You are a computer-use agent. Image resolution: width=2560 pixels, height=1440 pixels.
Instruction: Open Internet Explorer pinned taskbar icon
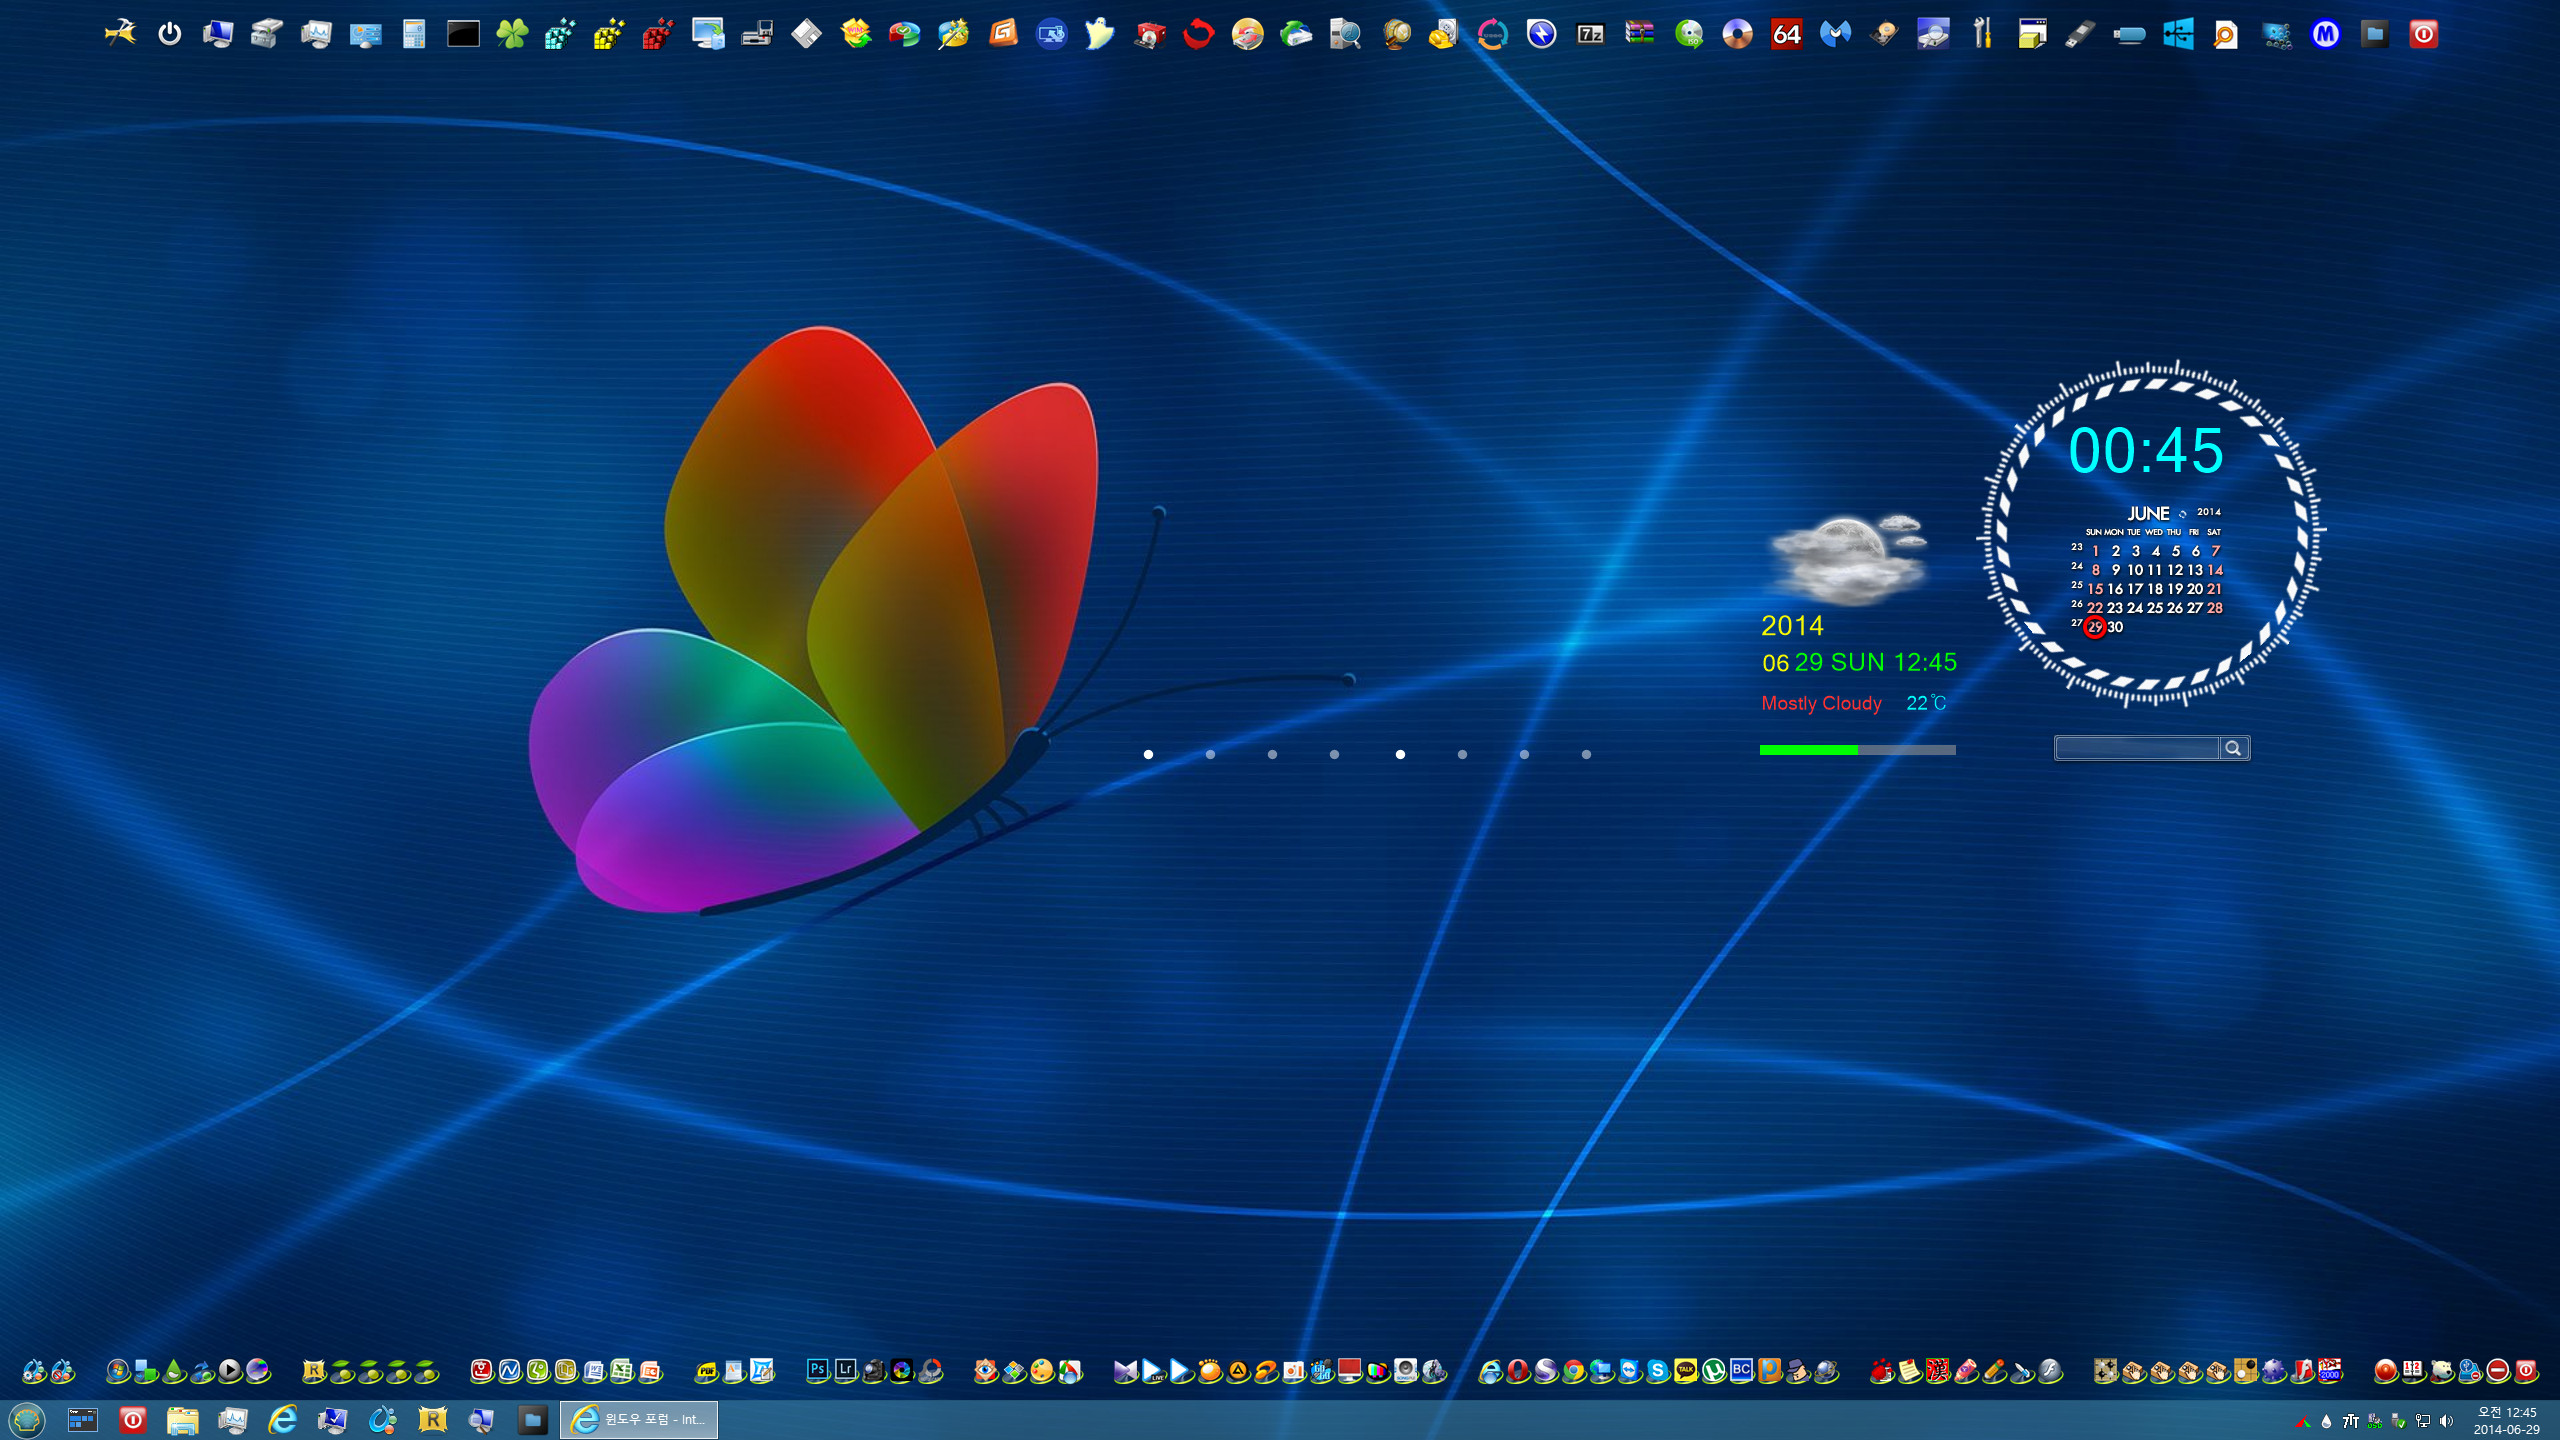283,1420
